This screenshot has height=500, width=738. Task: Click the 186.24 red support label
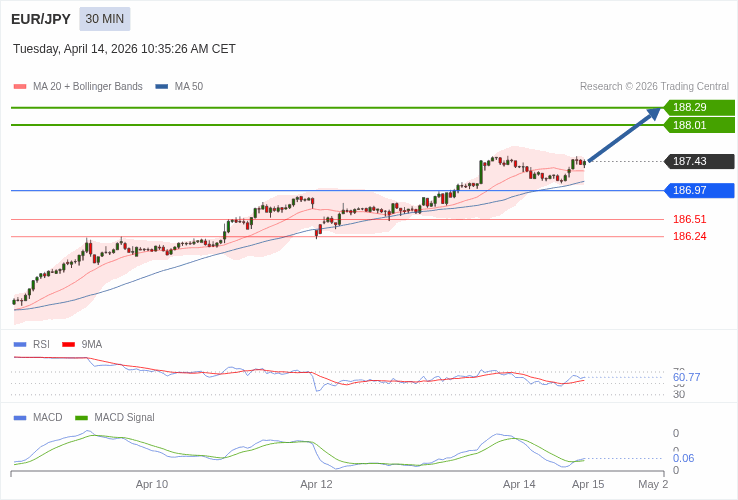coord(689,236)
